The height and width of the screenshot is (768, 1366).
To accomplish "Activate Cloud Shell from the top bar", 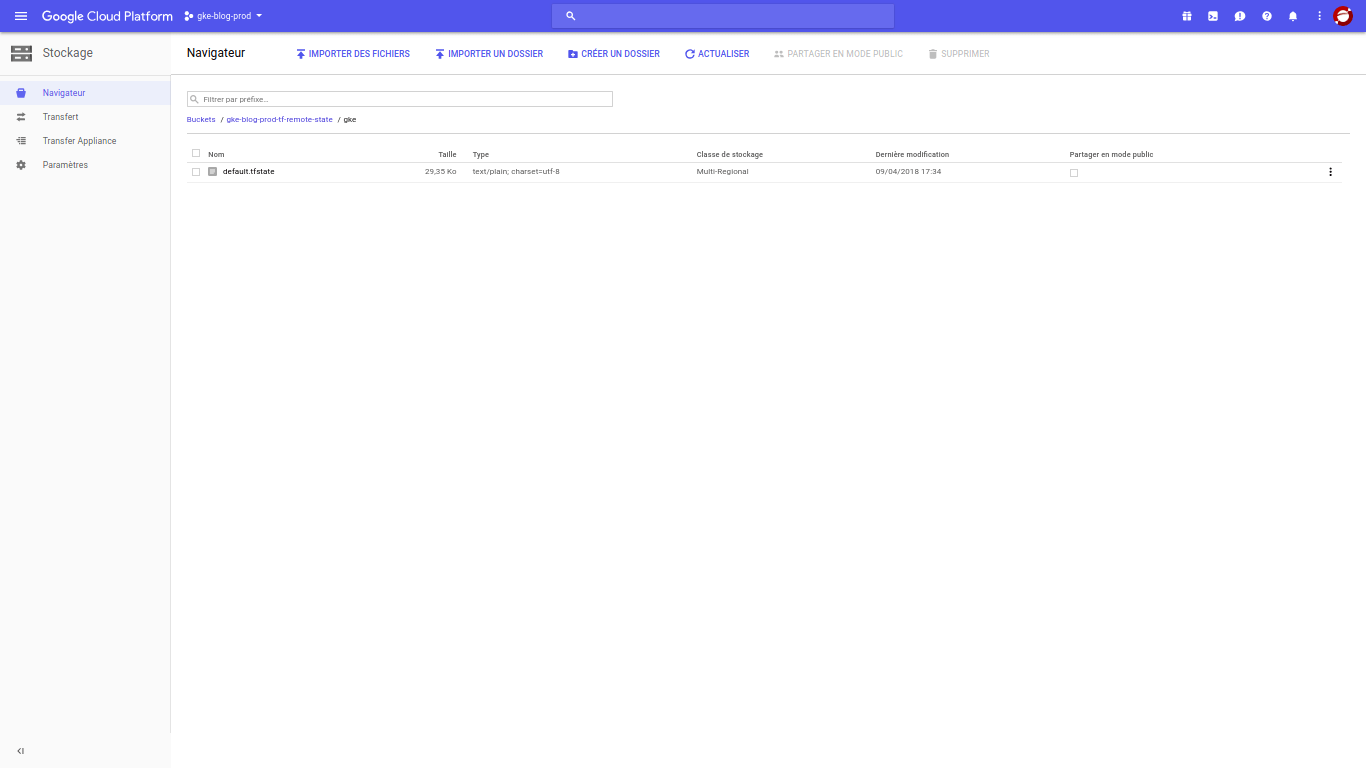I will (1213, 16).
